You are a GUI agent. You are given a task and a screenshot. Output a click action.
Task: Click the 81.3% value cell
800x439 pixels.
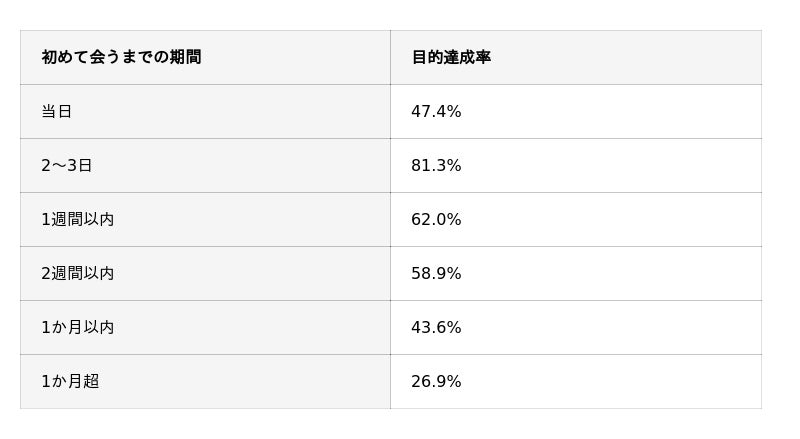[576, 165]
